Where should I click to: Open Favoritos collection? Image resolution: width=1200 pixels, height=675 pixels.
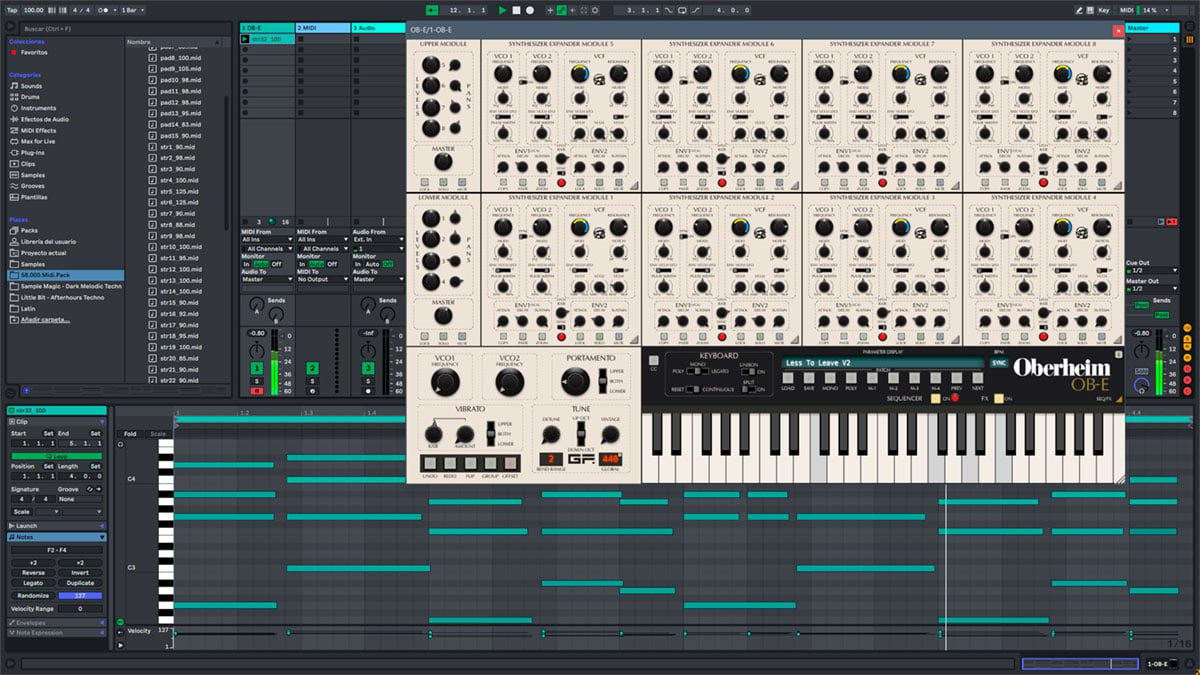(x=33, y=52)
